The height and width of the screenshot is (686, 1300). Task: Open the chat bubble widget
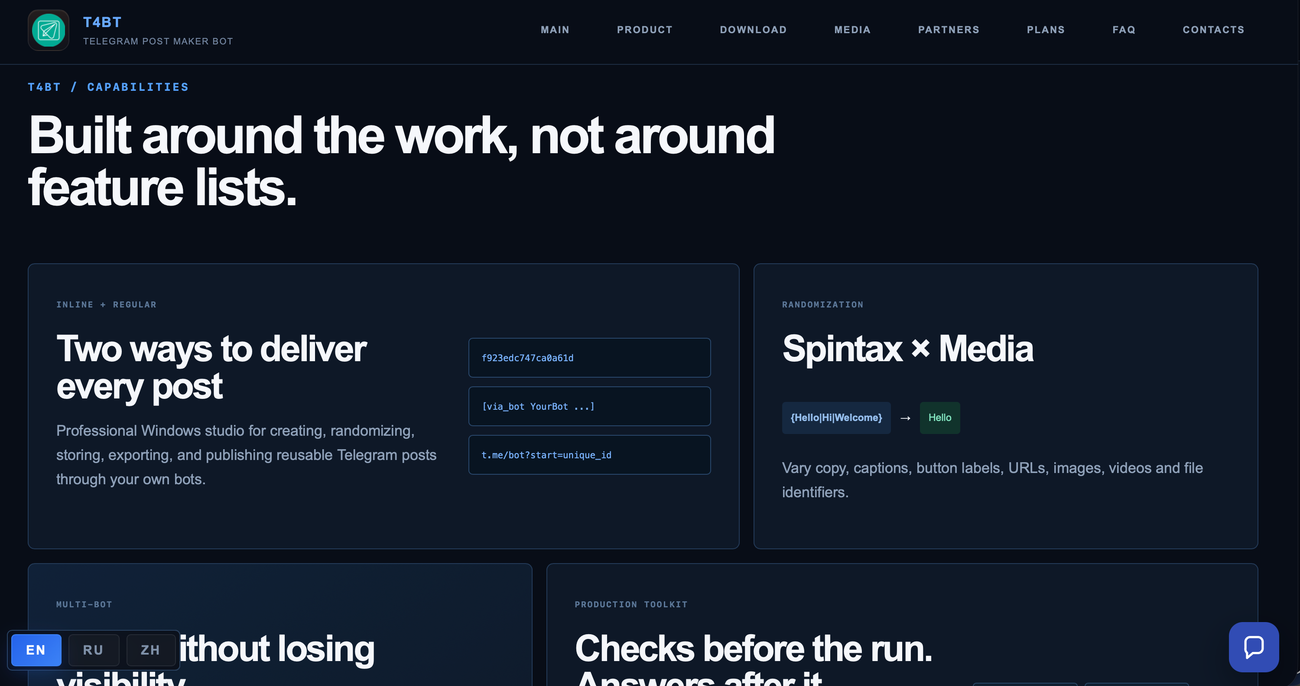coord(1254,647)
